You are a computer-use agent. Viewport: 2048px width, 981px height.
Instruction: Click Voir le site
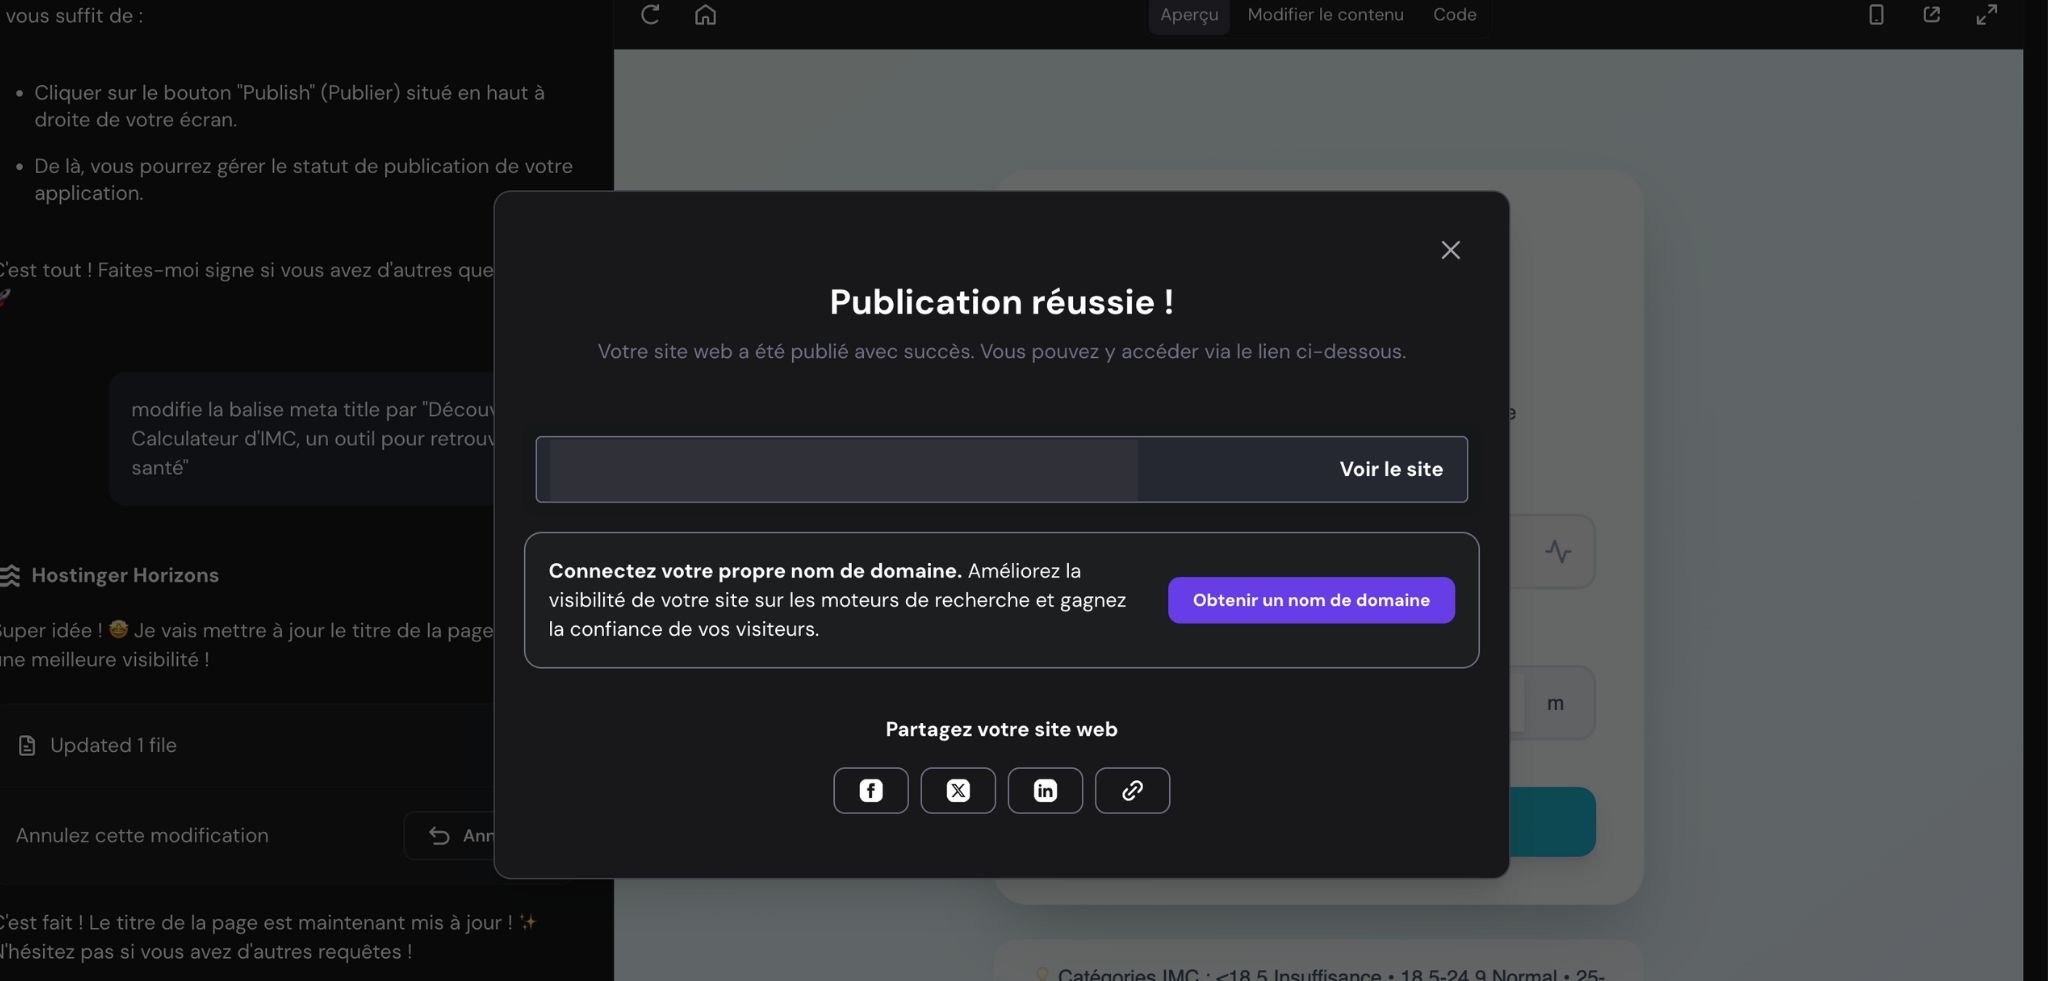click(x=1390, y=469)
